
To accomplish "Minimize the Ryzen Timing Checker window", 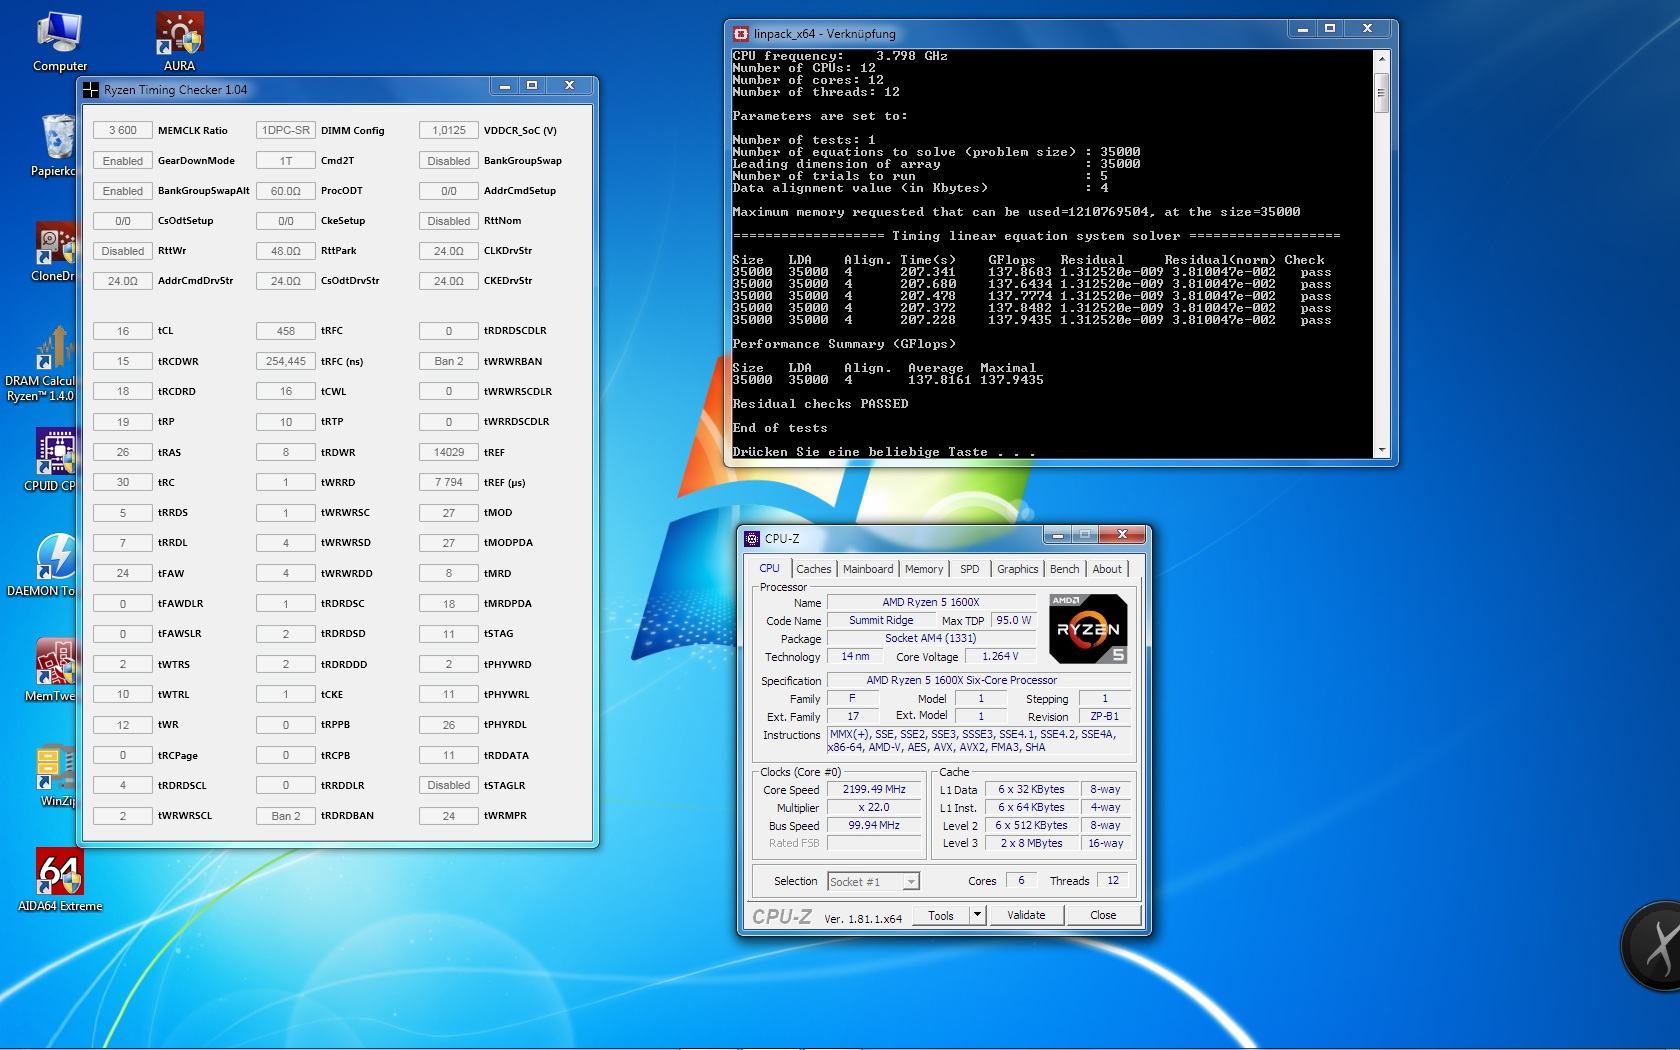I will [503, 86].
